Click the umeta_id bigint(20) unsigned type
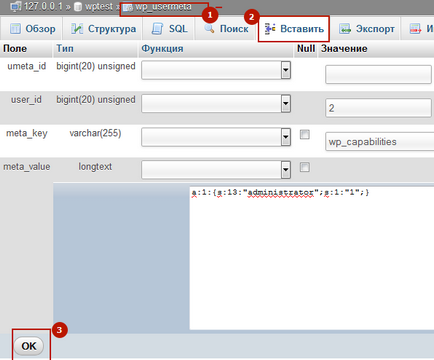 [96, 66]
